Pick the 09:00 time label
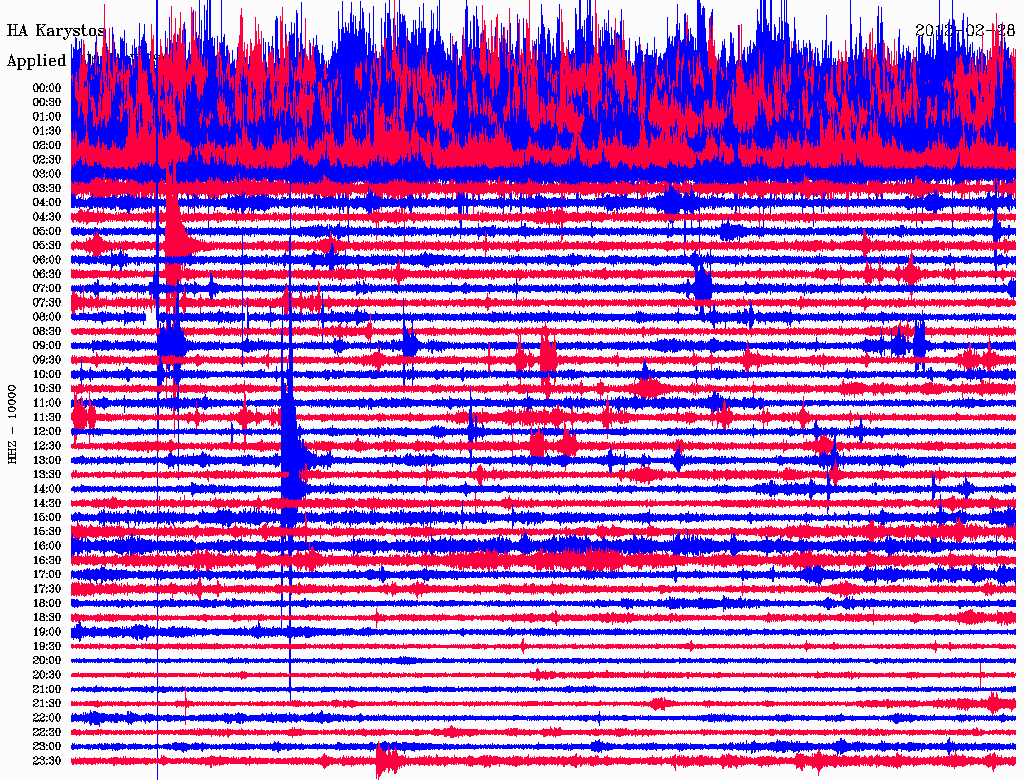 [x=47, y=346]
